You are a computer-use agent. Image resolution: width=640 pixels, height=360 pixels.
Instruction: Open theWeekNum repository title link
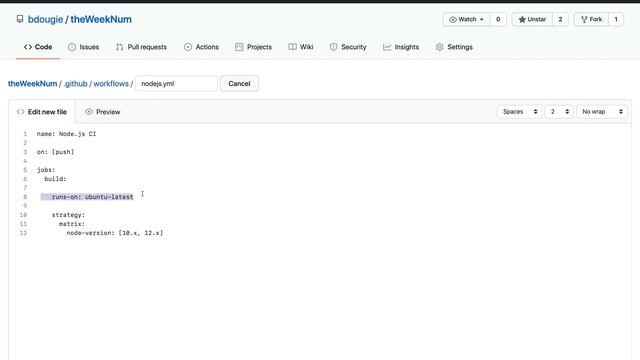[101, 19]
